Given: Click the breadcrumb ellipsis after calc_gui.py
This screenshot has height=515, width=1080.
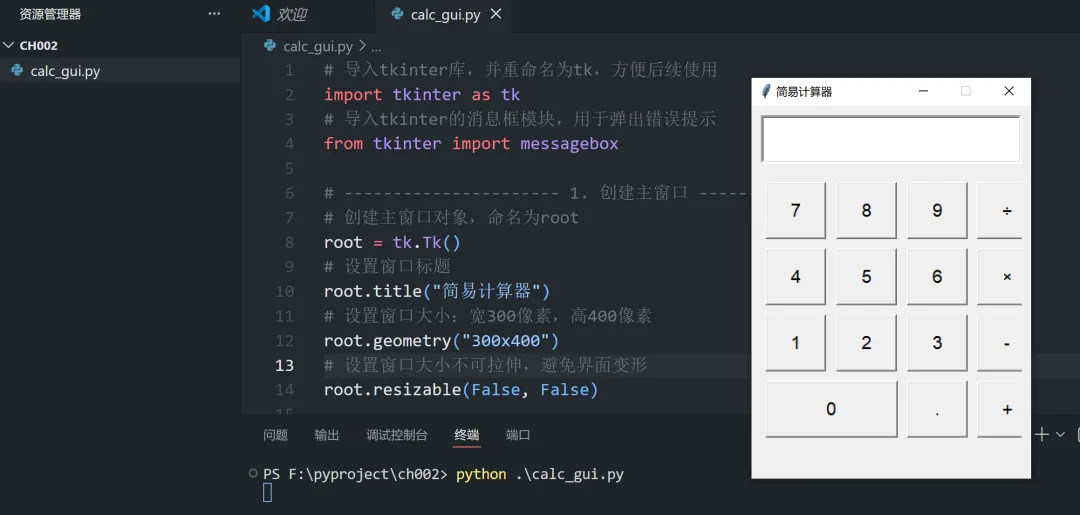Looking at the screenshot, I should [375, 47].
